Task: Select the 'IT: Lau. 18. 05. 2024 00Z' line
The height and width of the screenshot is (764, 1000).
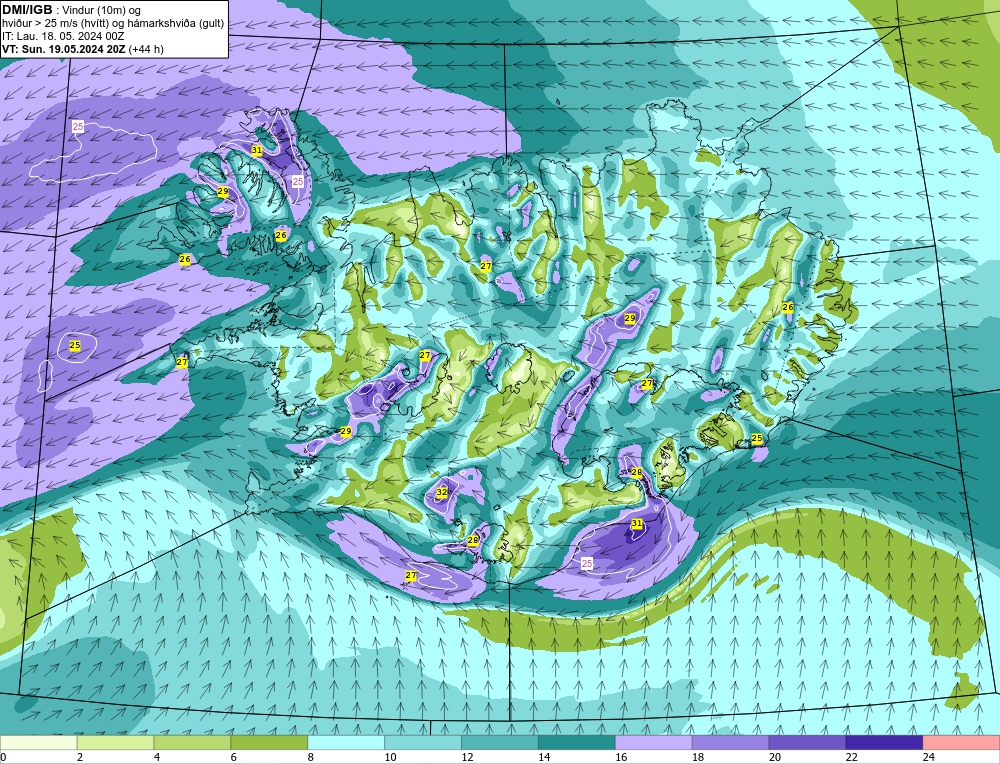Action: point(63,36)
